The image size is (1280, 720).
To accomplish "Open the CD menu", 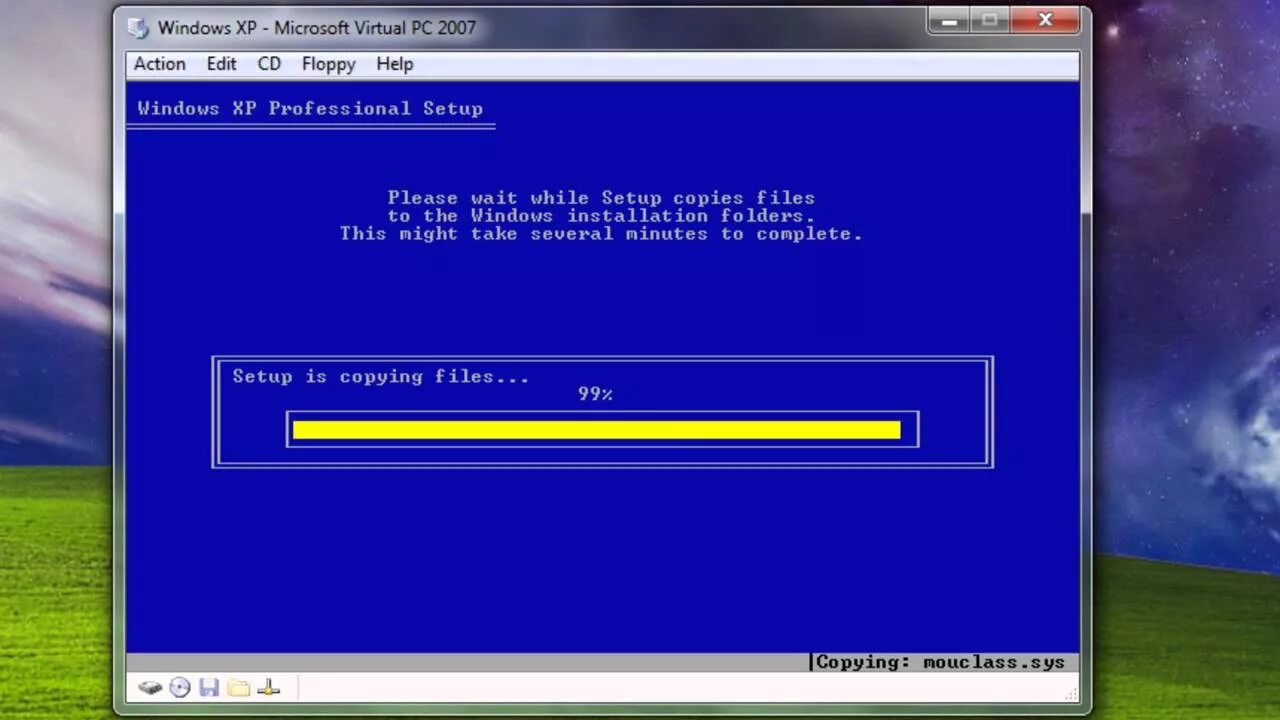I will pyautogui.click(x=269, y=64).
